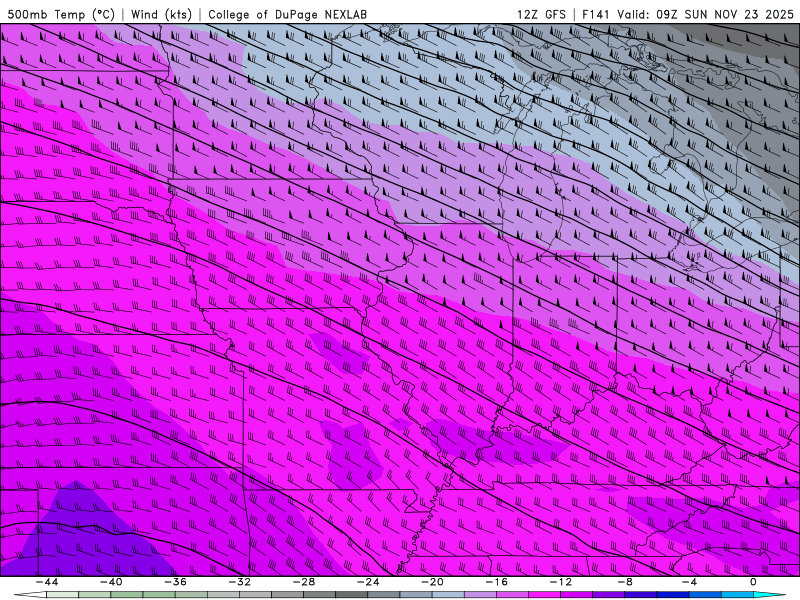
Task: Click the -44 color bar label
Action: (47, 582)
